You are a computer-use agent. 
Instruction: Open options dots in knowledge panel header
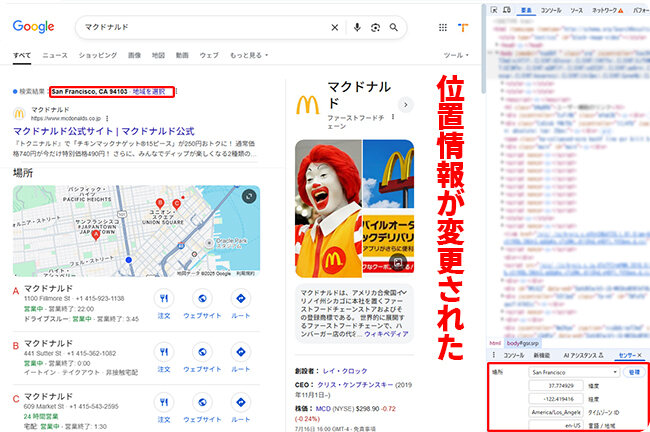point(393,117)
